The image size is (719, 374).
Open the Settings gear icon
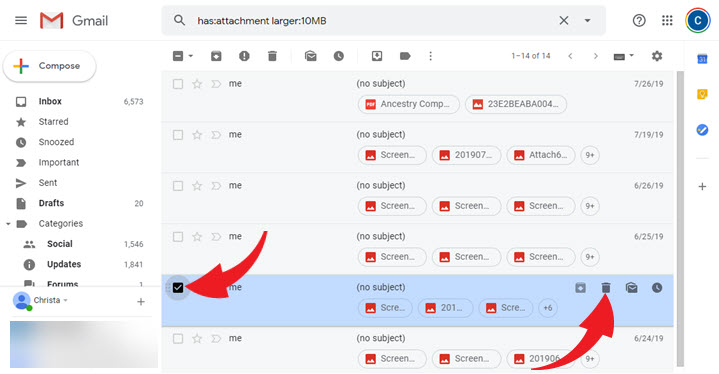[657, 56]
